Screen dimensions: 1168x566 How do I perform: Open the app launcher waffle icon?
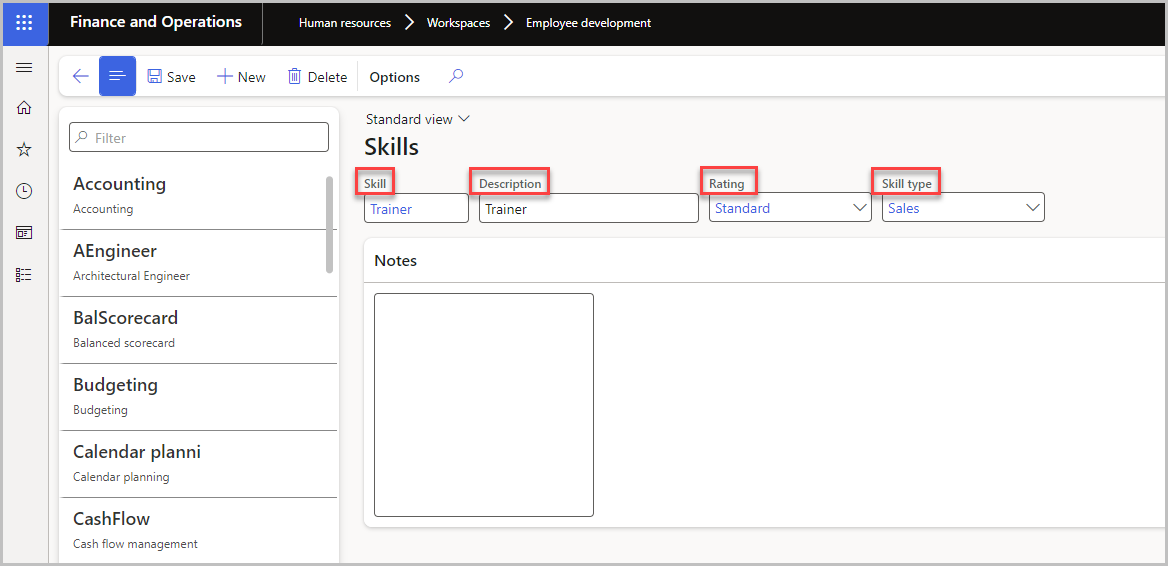click(x=24, y=23)
